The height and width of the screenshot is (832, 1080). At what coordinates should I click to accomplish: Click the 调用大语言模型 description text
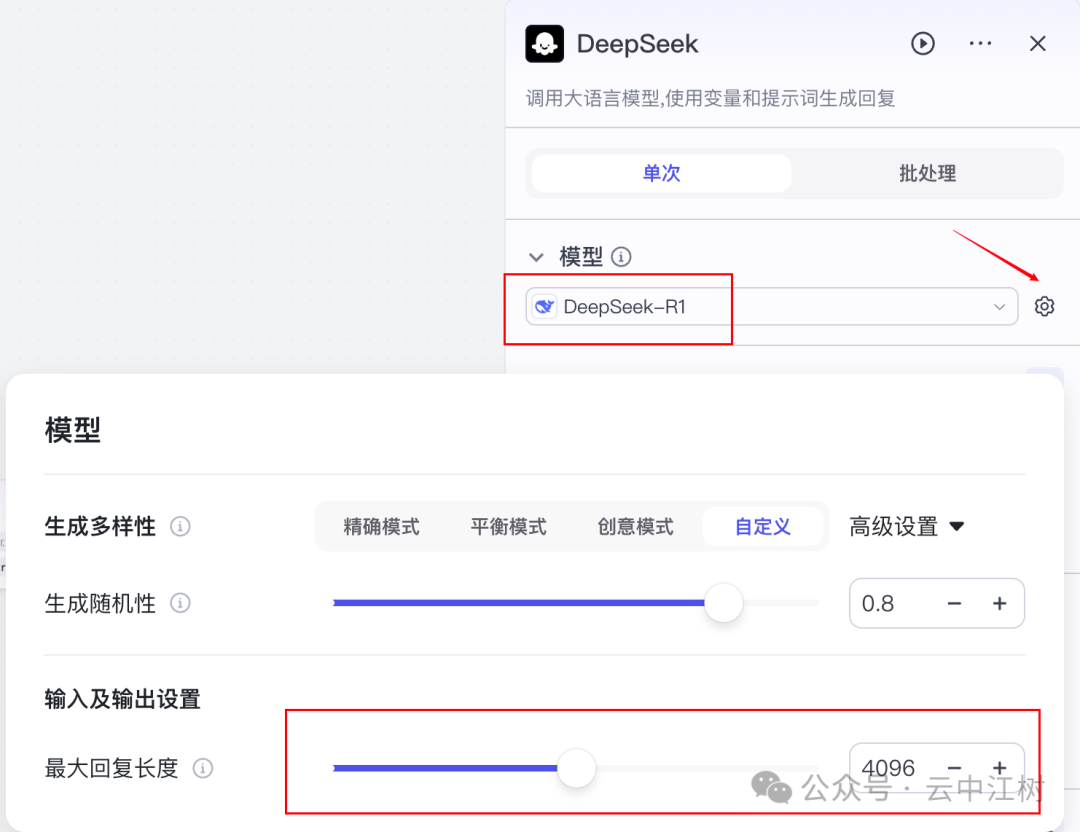click(x=710, y=98)
